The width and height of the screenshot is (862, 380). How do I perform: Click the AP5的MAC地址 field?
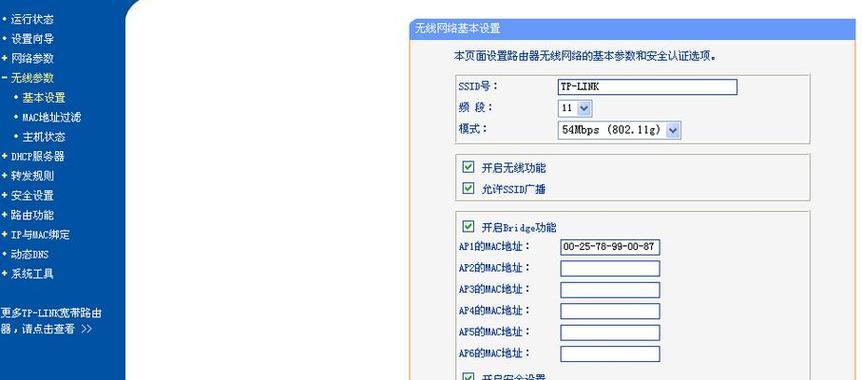coord(610,333)
